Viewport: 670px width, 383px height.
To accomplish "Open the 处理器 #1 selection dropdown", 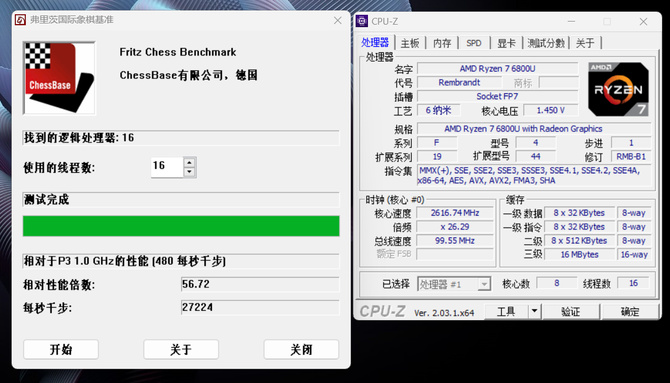I will point(454,284).
